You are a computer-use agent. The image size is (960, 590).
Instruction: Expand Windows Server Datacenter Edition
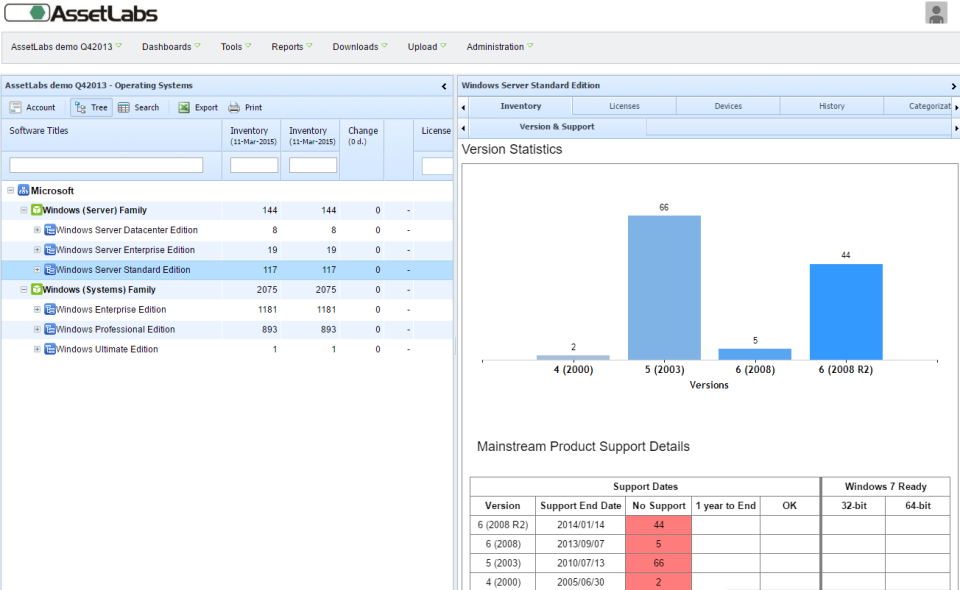coord(37,230)
